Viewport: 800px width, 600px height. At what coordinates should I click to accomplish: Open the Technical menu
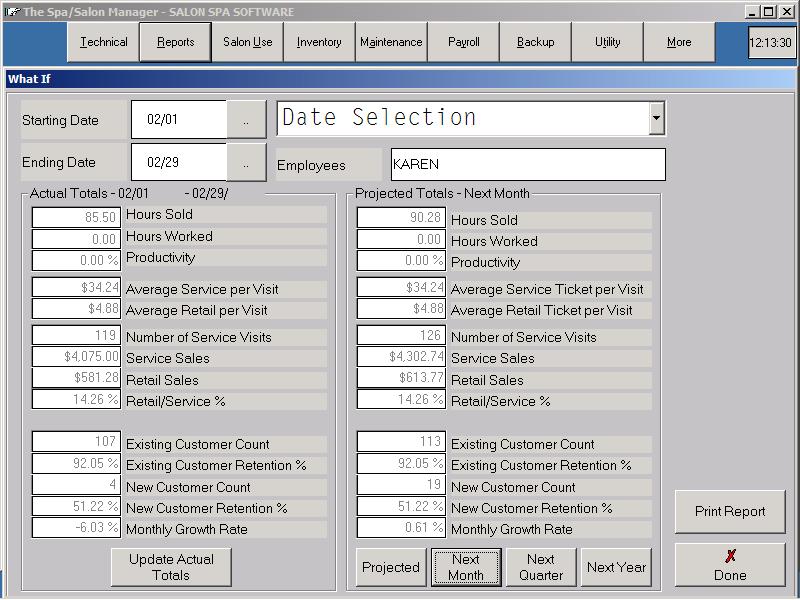pos(104,43)
